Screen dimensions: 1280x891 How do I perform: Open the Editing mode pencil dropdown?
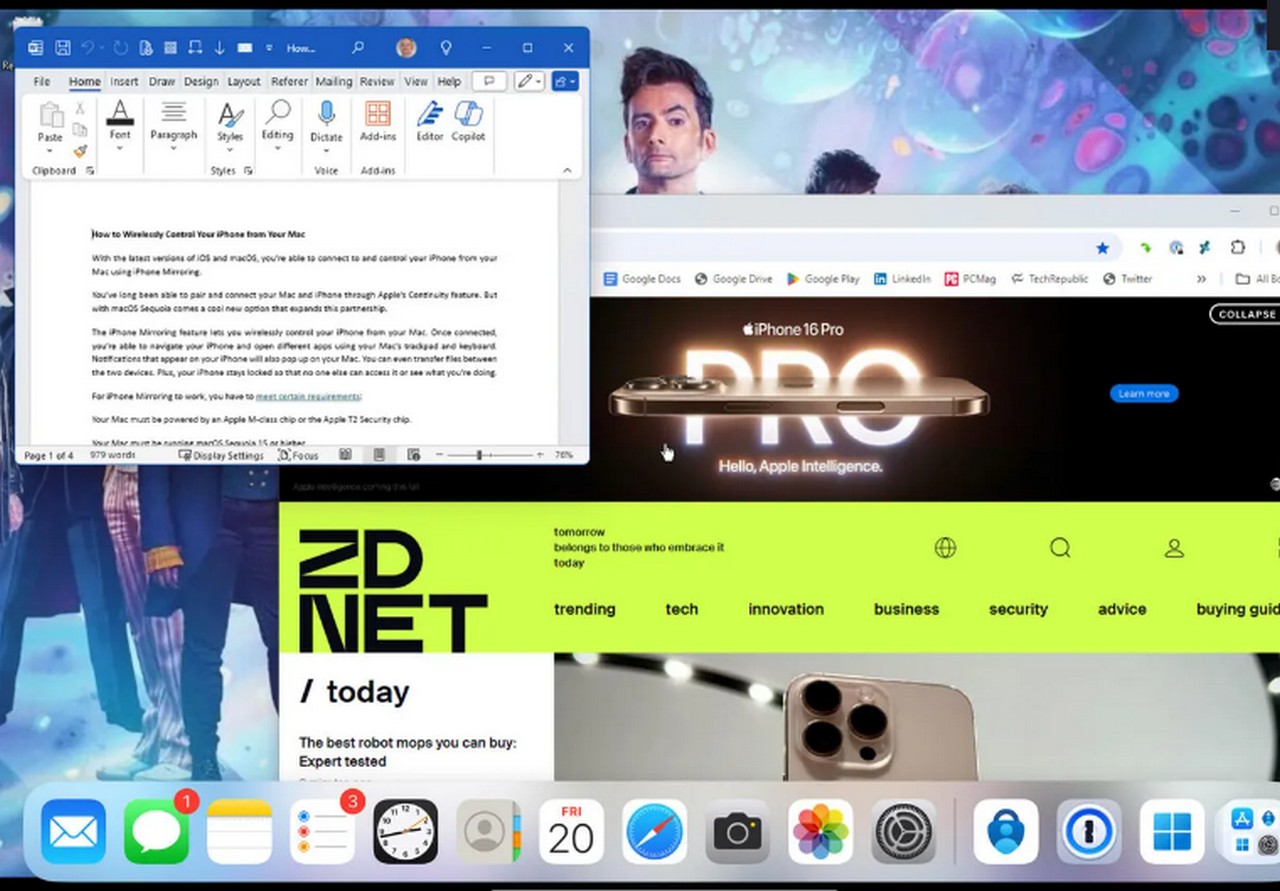(x=530, y=82)
